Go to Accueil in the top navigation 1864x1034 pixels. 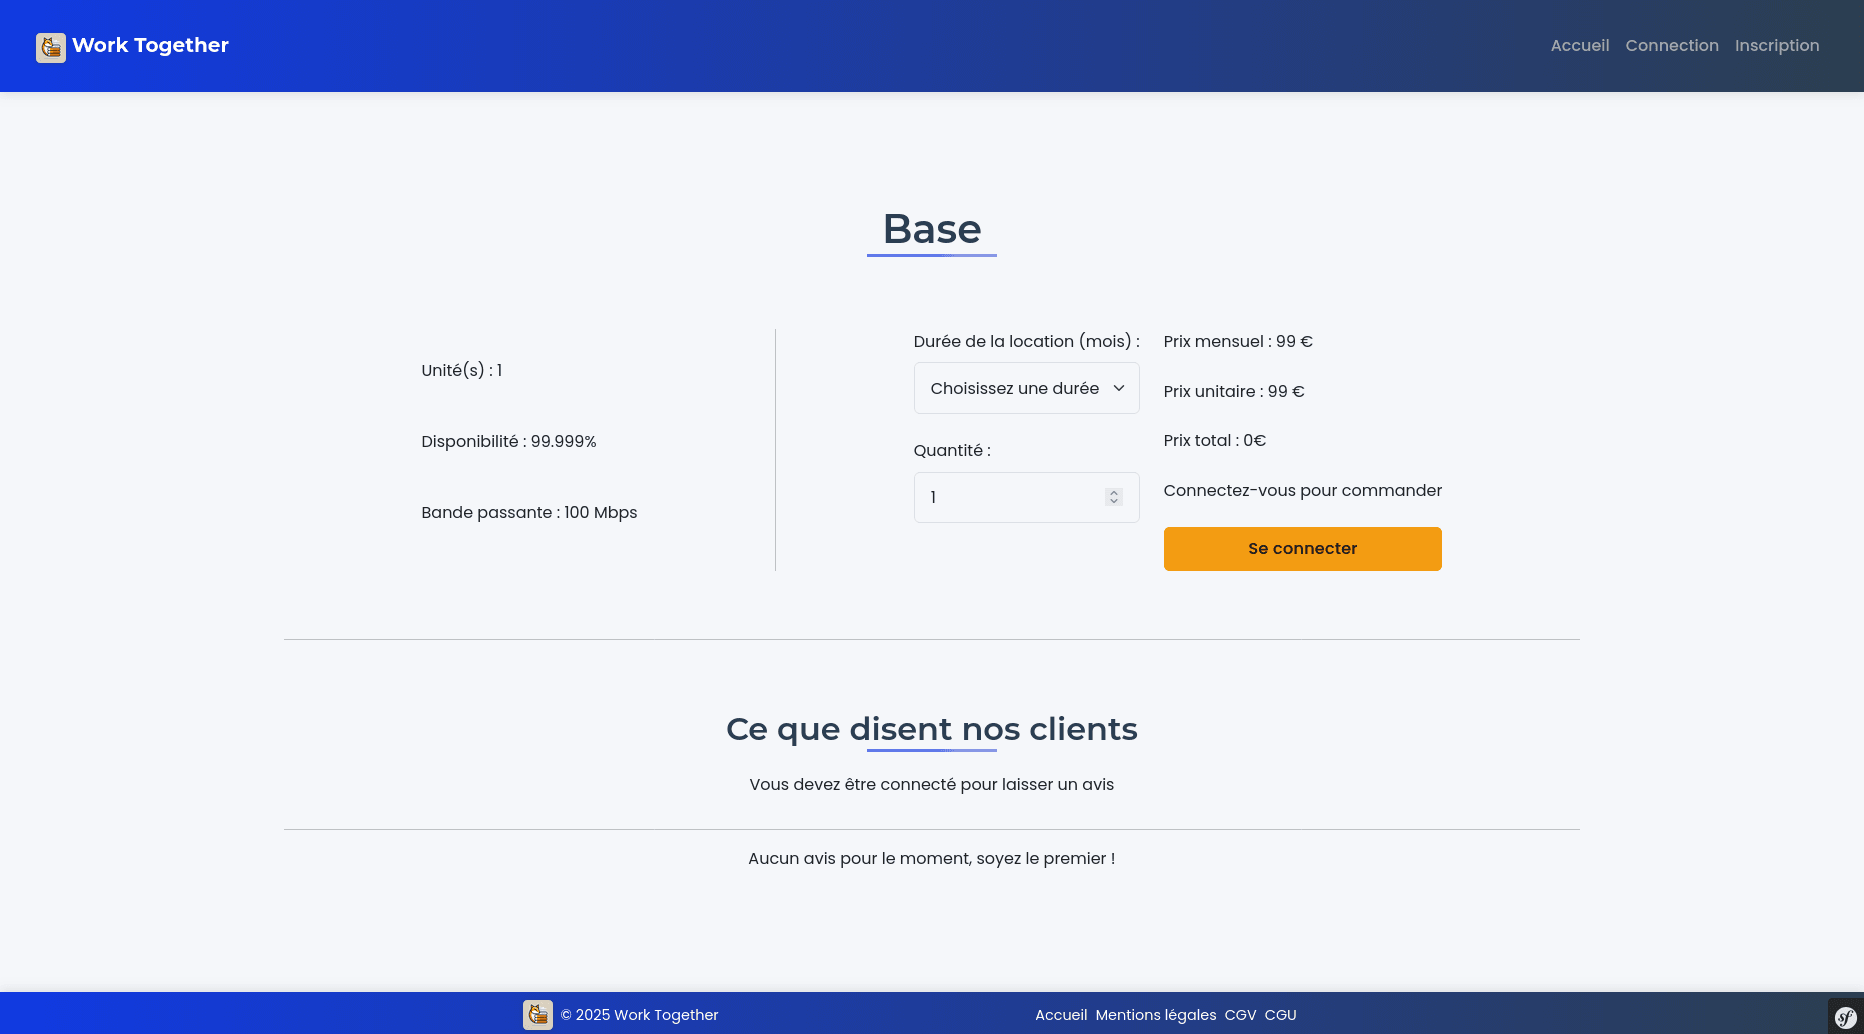(x=1580, y=46)
